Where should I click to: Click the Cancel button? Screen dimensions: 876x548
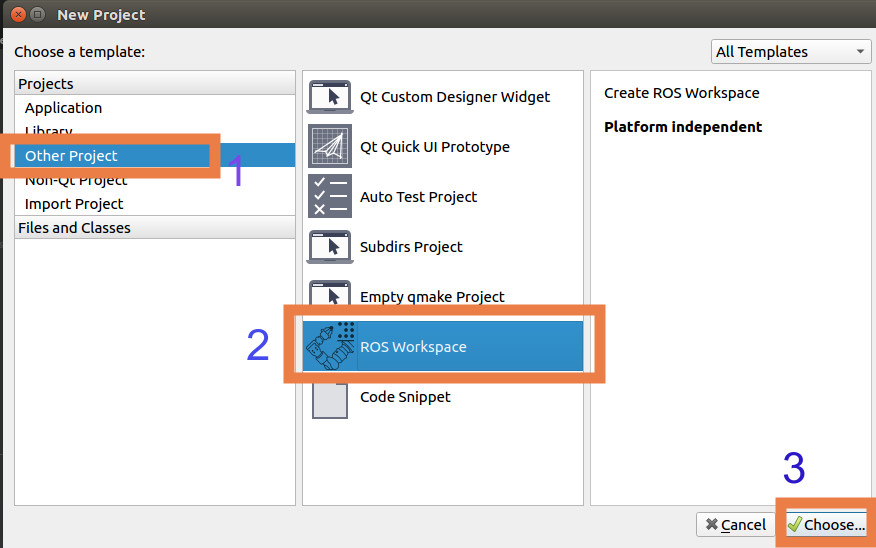(735, 525)
